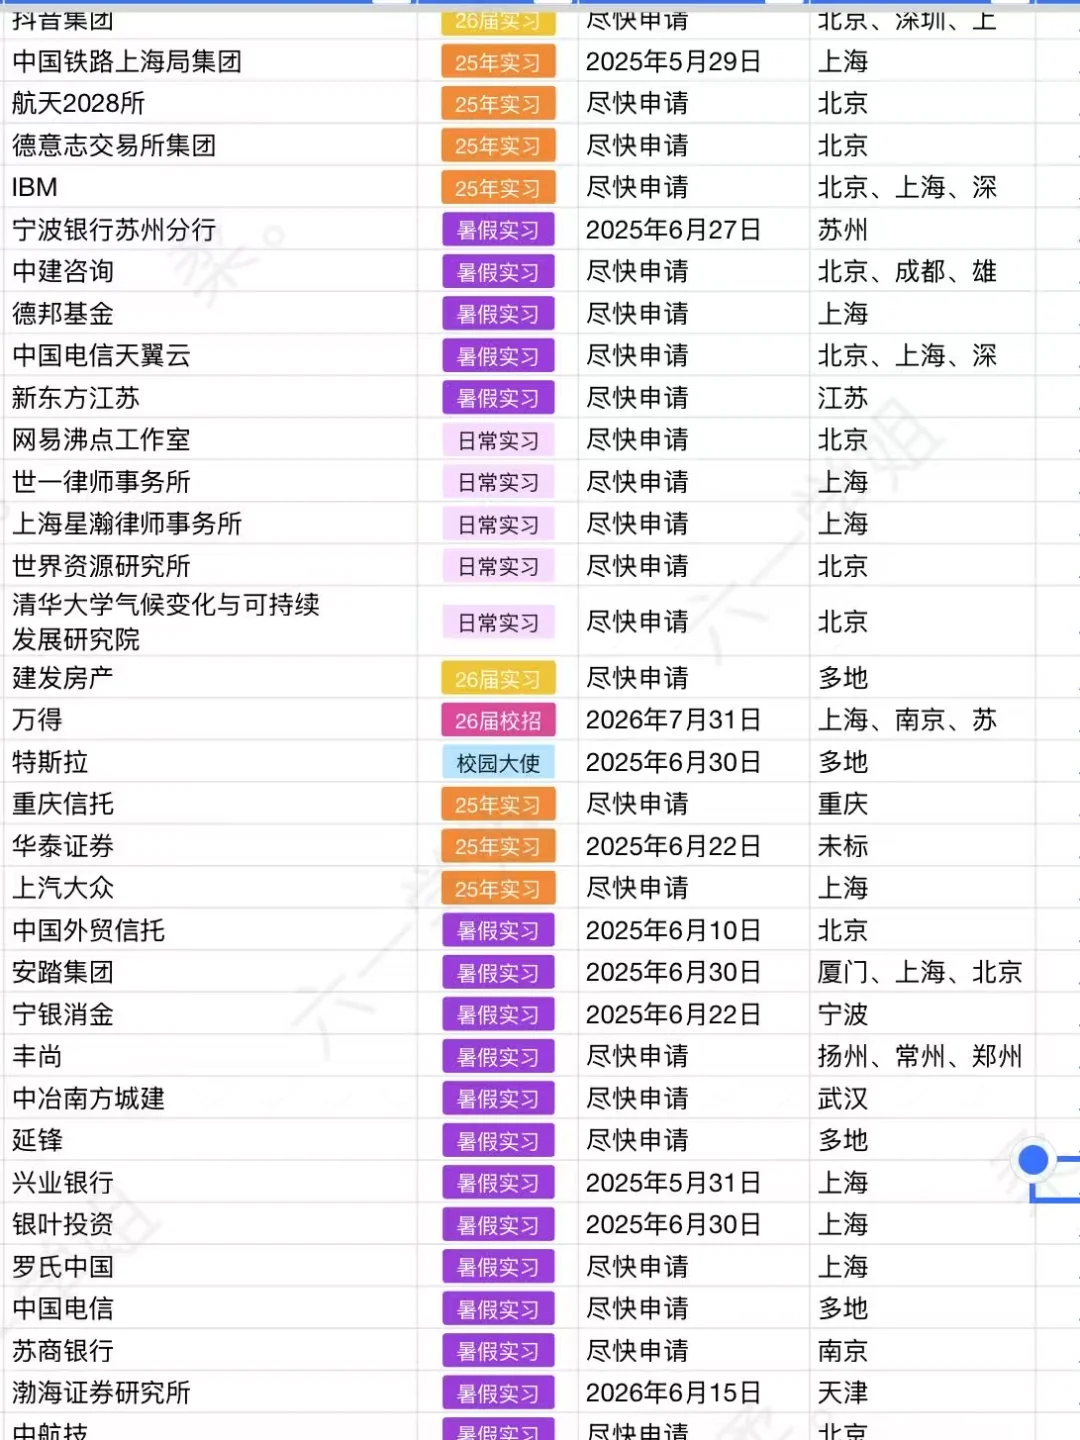Viewport: 1080px width, 1440px height.
Task: Select the 天津 location cell
Action: 922,1392
